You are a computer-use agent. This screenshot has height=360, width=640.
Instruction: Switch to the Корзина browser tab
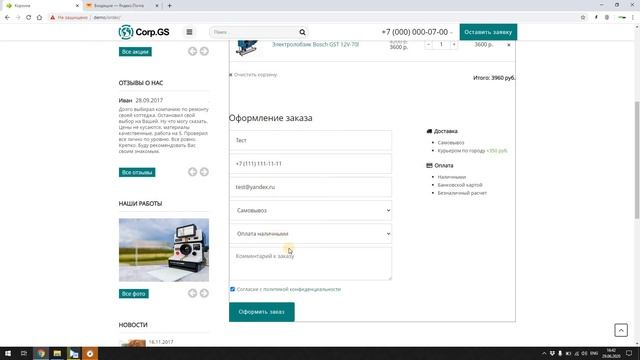tap(41, 6)
